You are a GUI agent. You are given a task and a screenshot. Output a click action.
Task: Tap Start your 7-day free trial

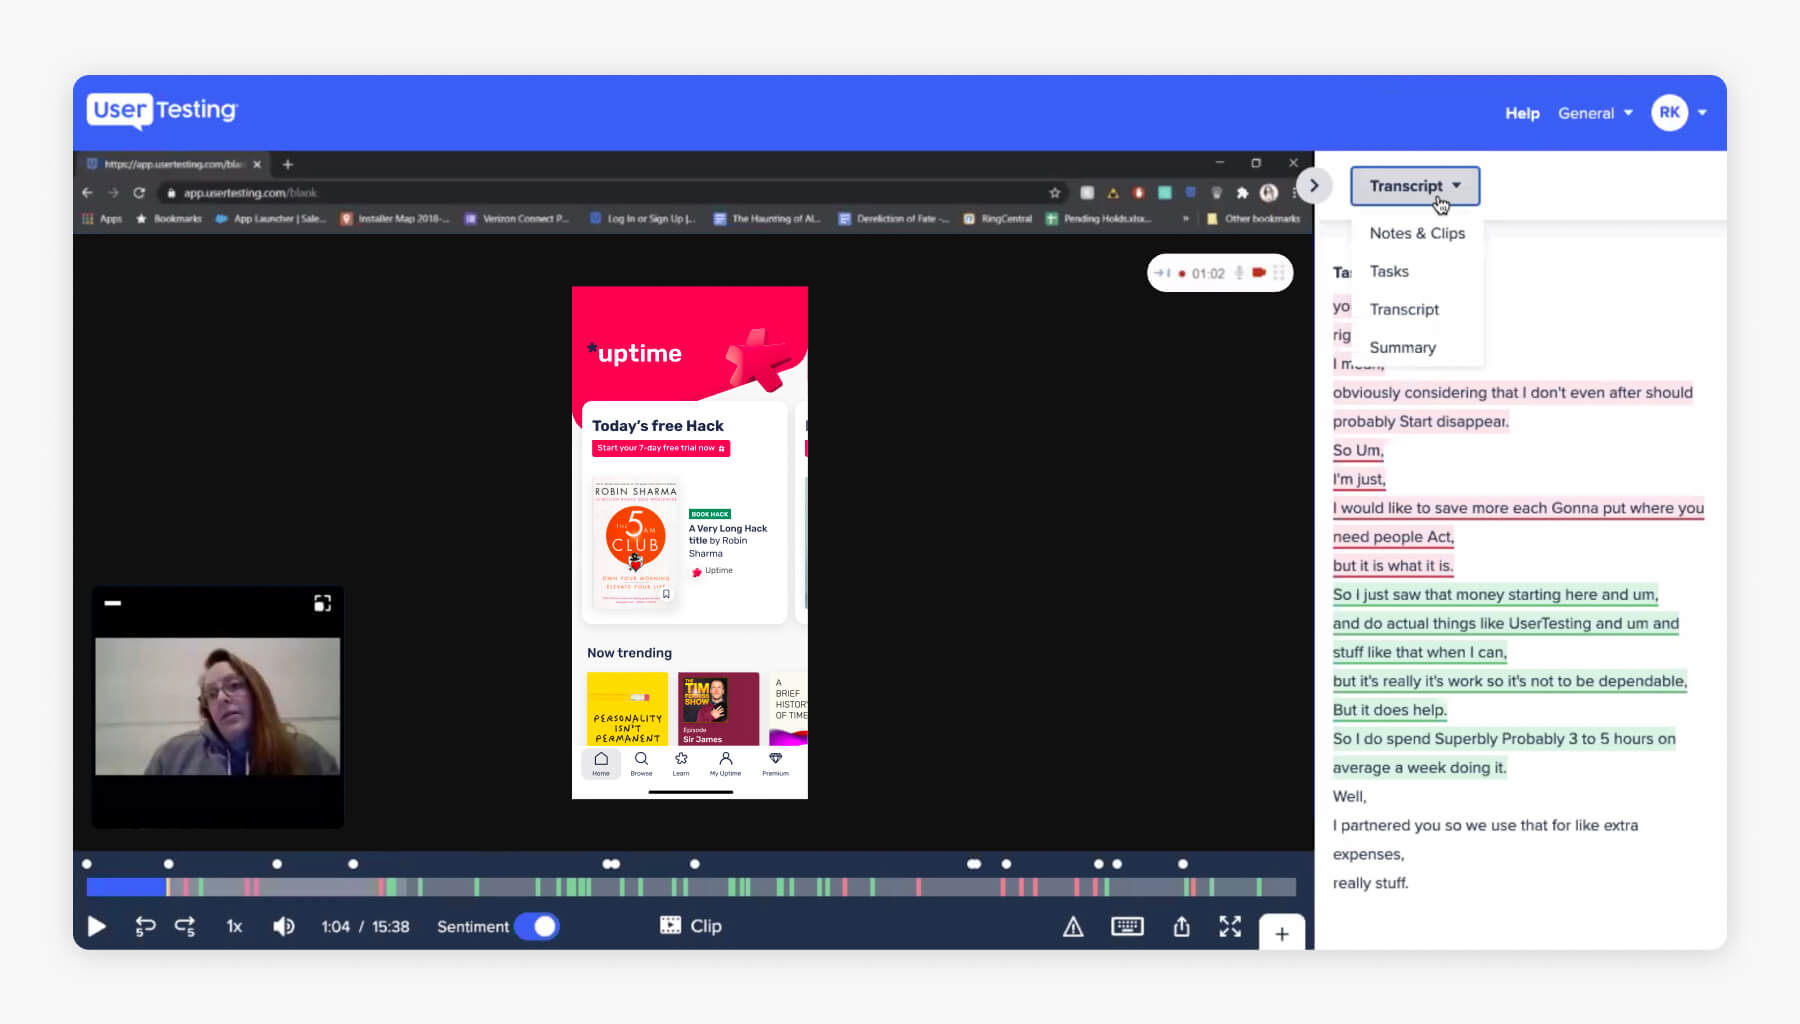pos(660,448)
